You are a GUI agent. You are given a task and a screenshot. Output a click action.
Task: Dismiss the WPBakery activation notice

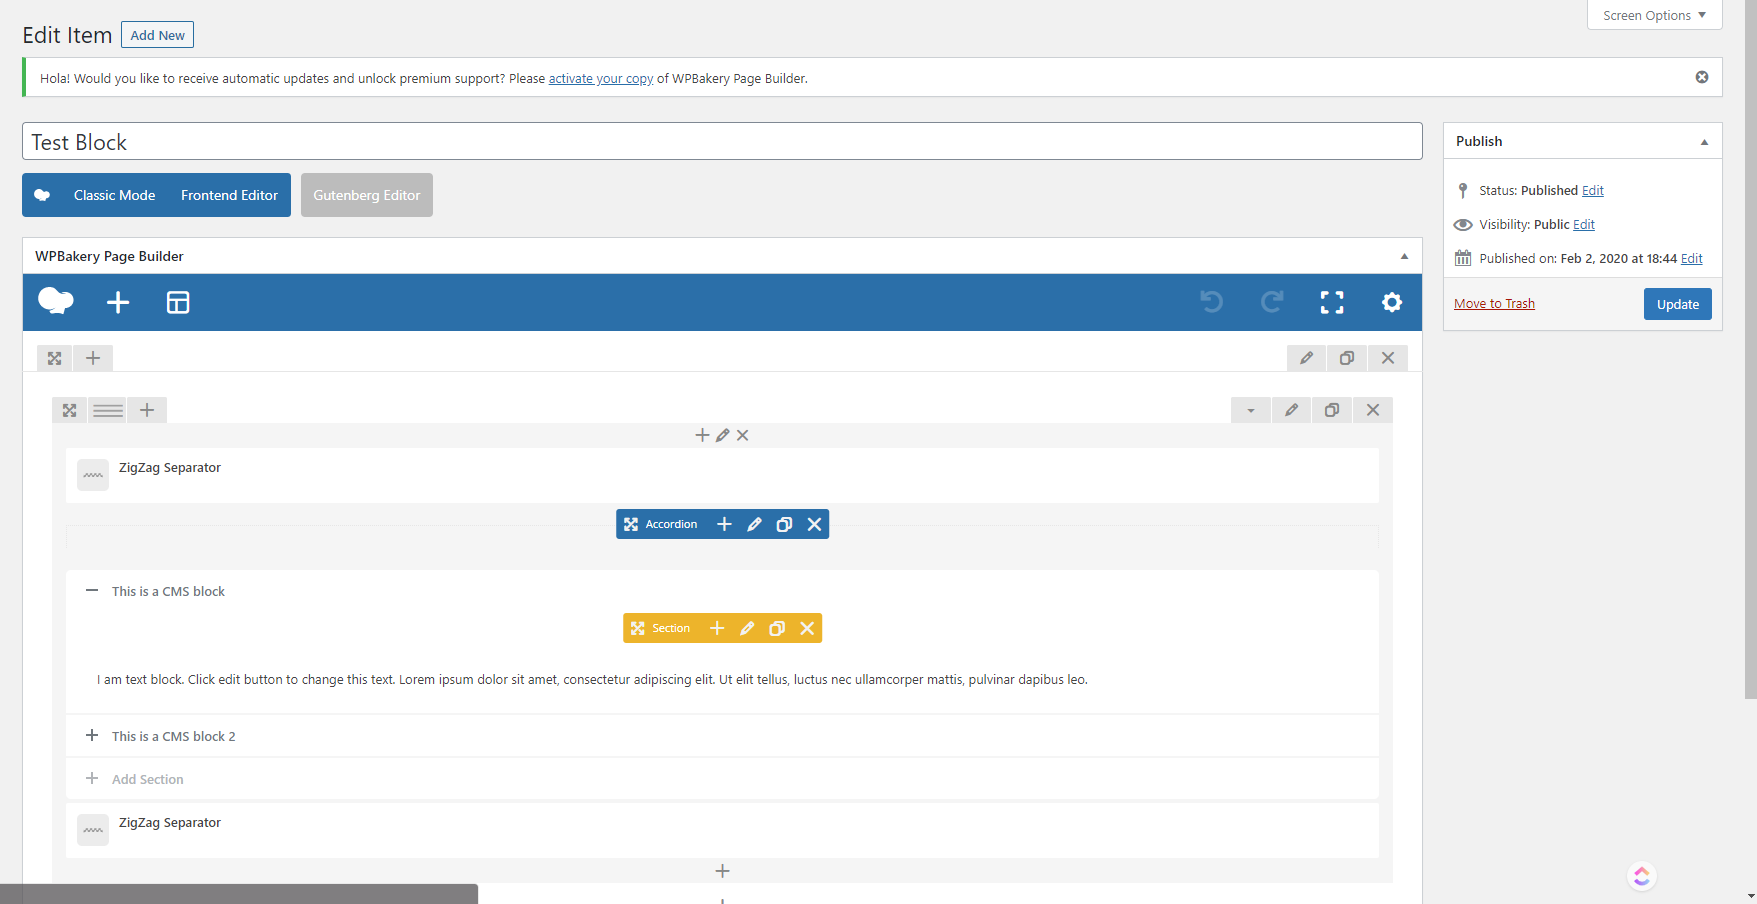click(x=1702, y=77)
